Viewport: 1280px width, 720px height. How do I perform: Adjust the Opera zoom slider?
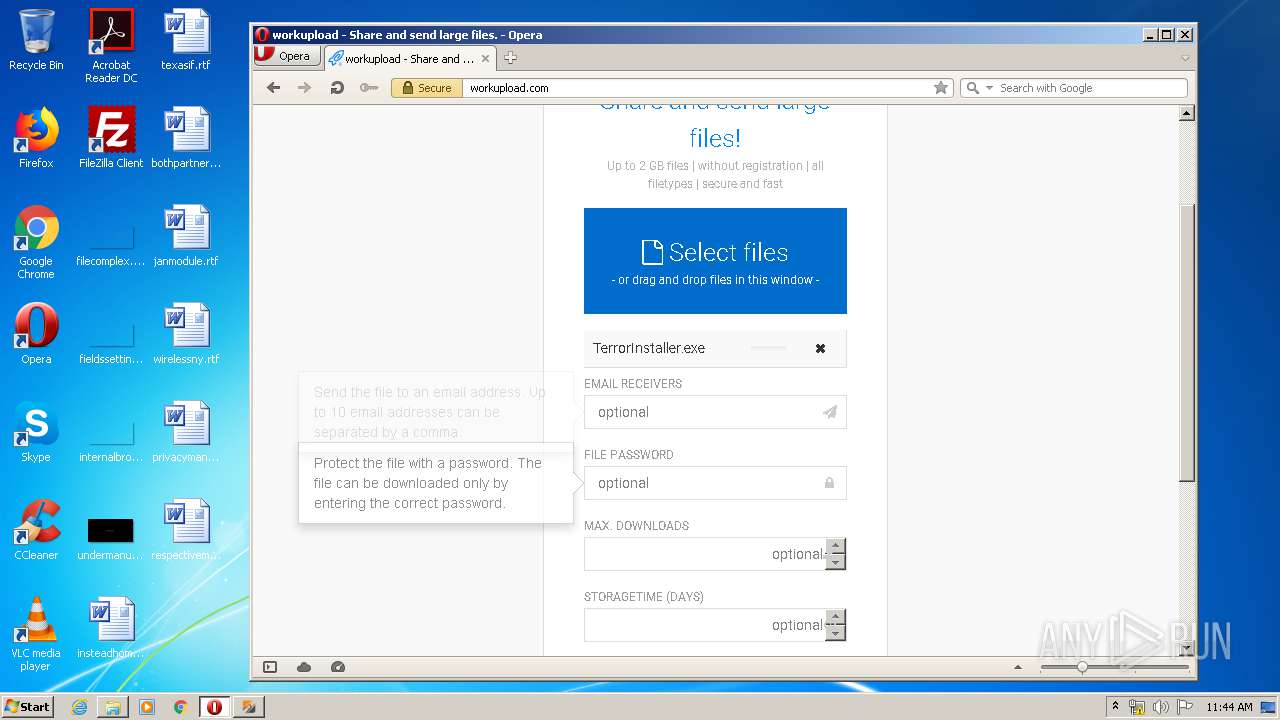click(1082, 667)
